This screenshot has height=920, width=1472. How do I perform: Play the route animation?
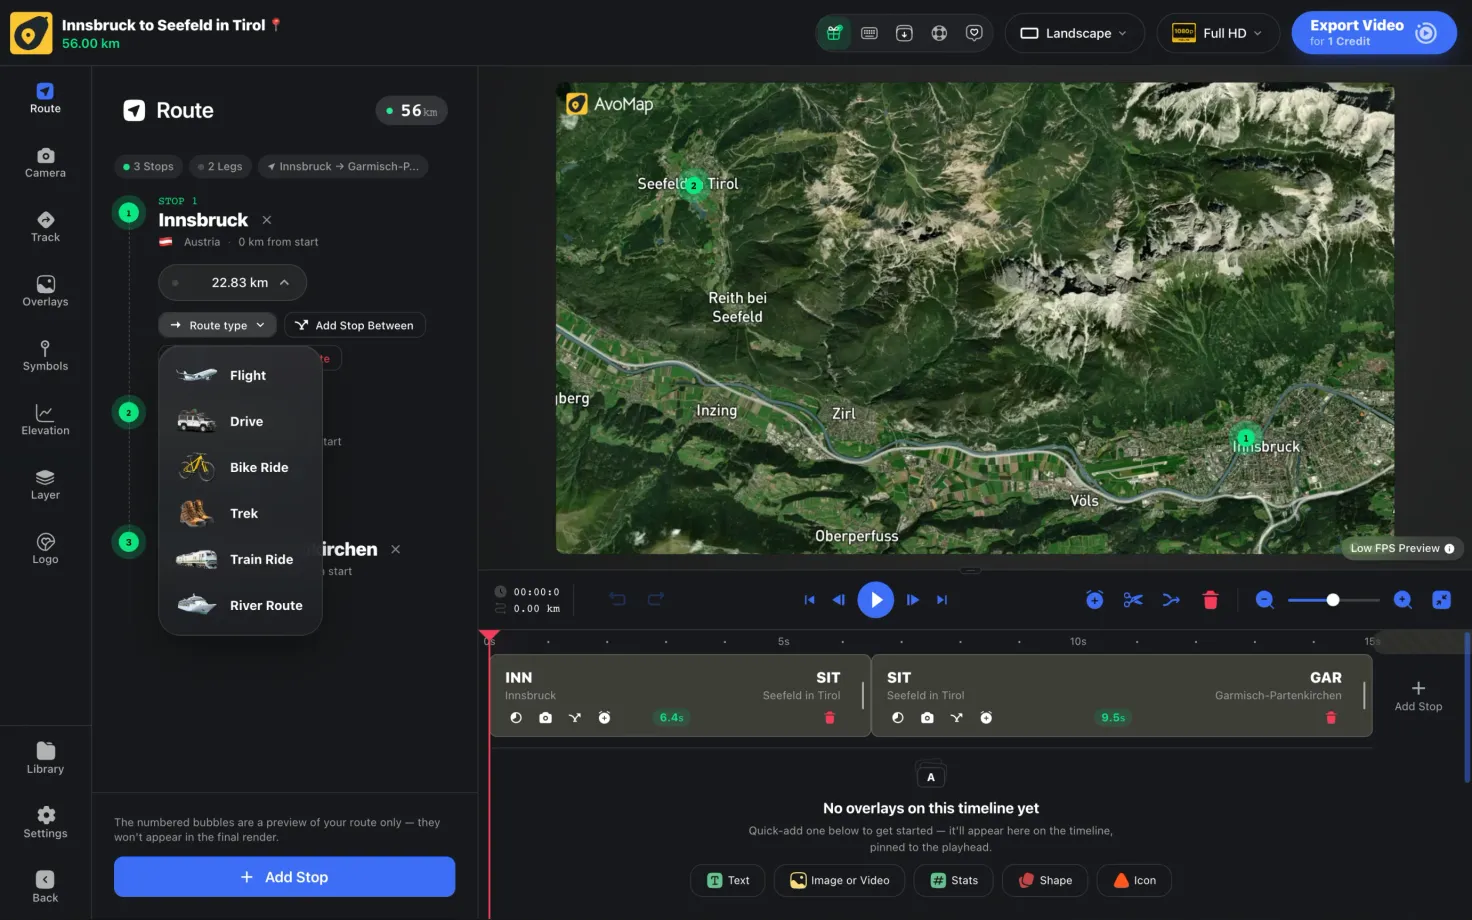coord(875,600)
